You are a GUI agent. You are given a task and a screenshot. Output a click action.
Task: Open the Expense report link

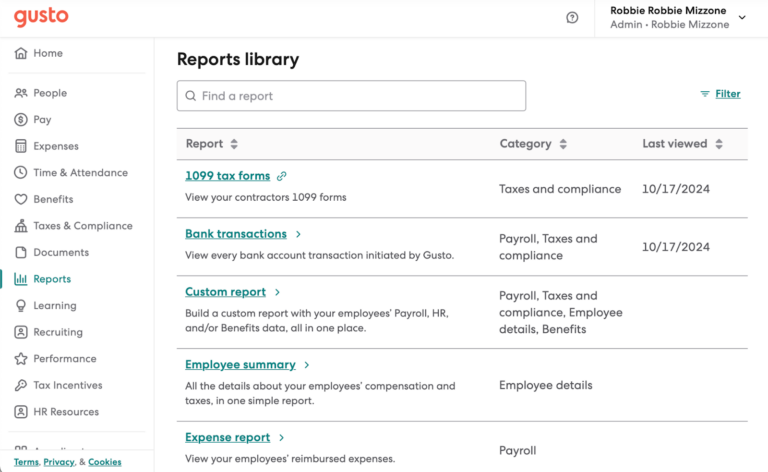coord(227,438)
